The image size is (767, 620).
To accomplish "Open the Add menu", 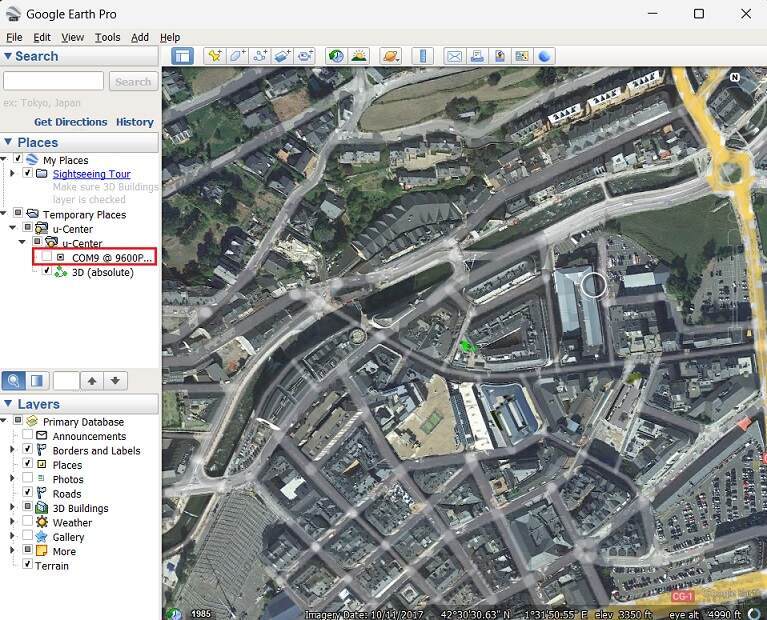I will (140, 37).
